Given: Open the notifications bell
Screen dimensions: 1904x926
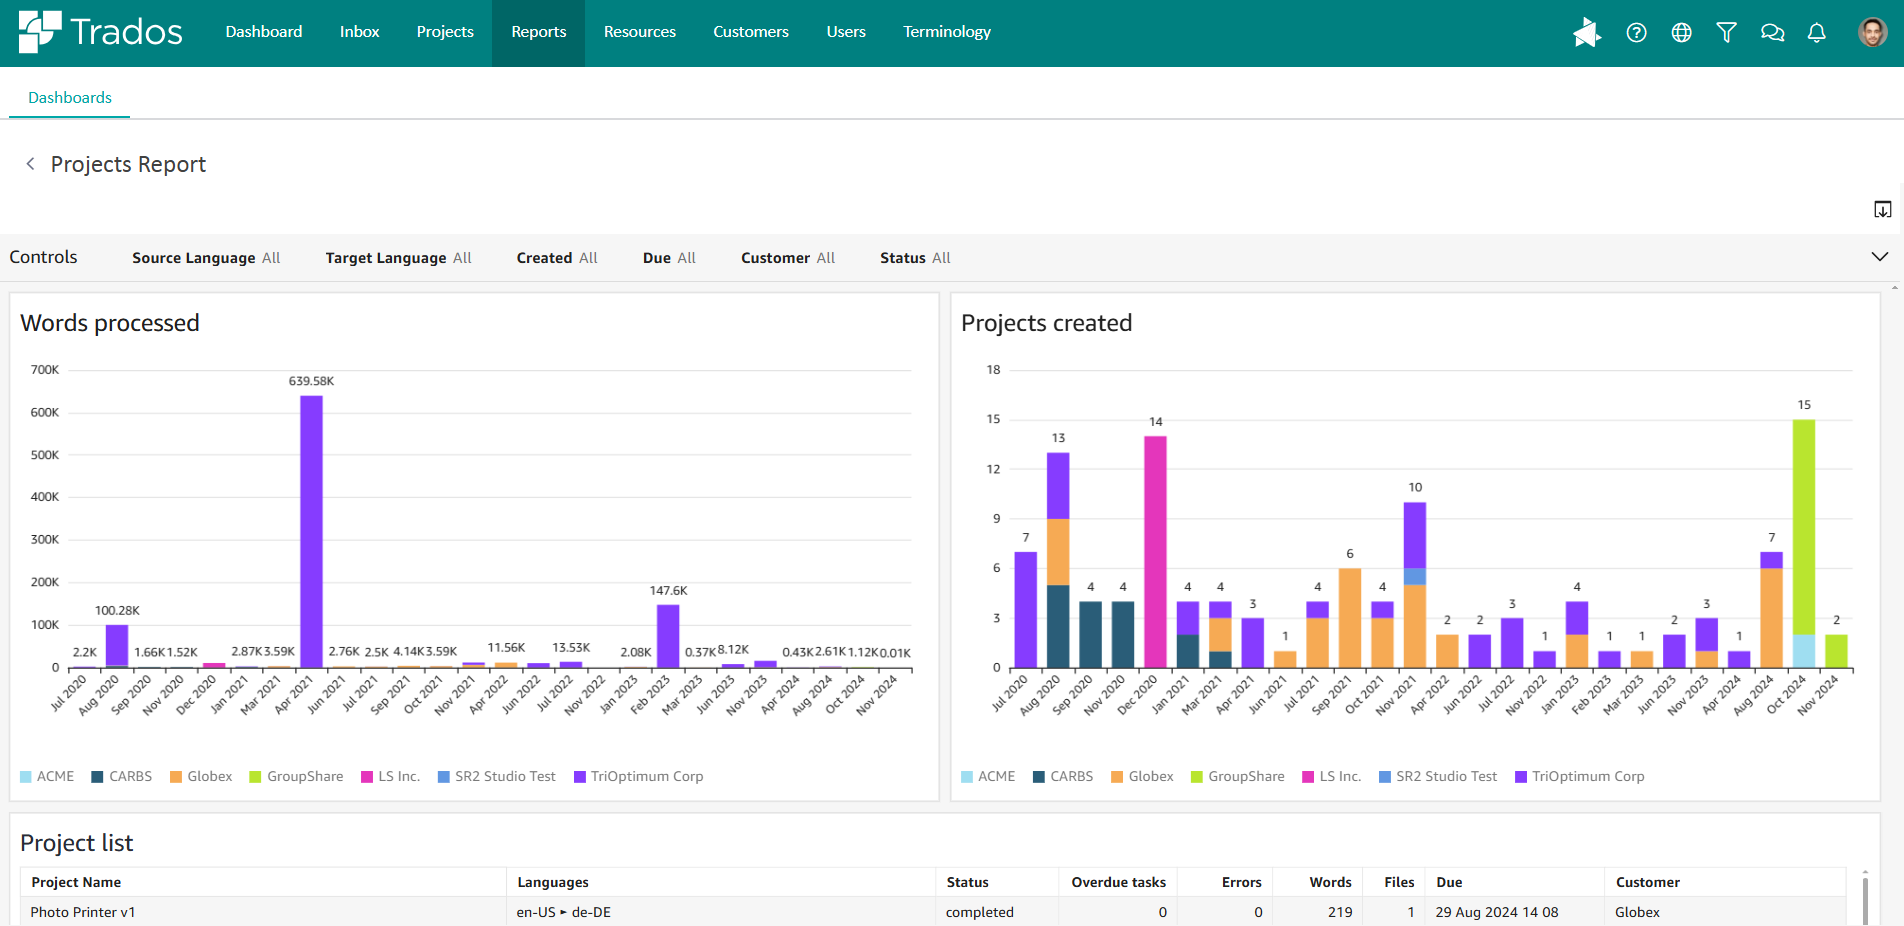Looking at the screenshot, I should [x=1817, y=33].
